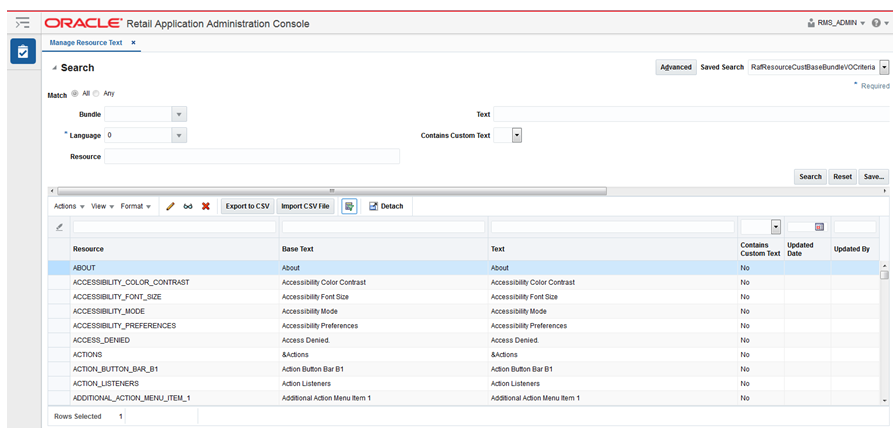Open the View menu

click(103, 206)
